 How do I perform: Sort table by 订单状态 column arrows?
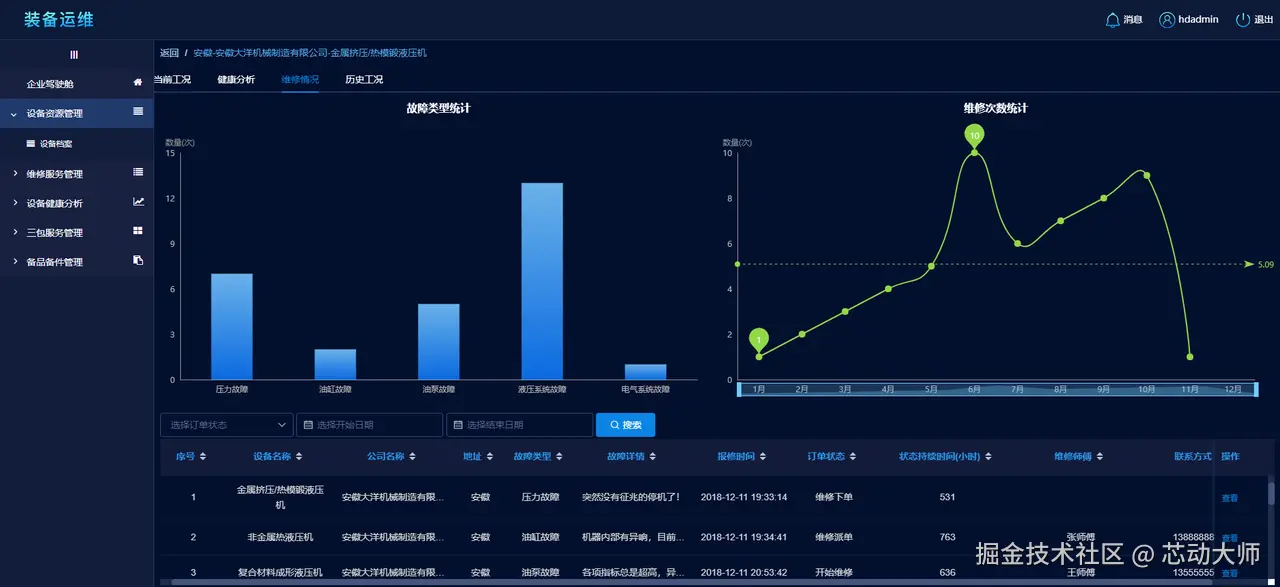point(855,457)
